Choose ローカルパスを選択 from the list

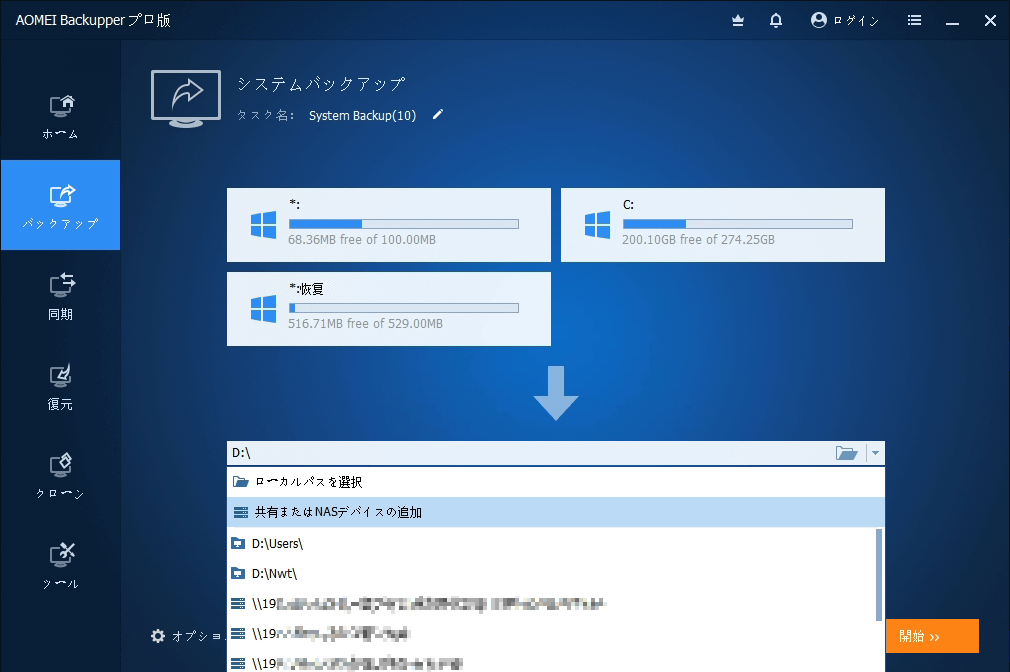(x=556, y=482)
